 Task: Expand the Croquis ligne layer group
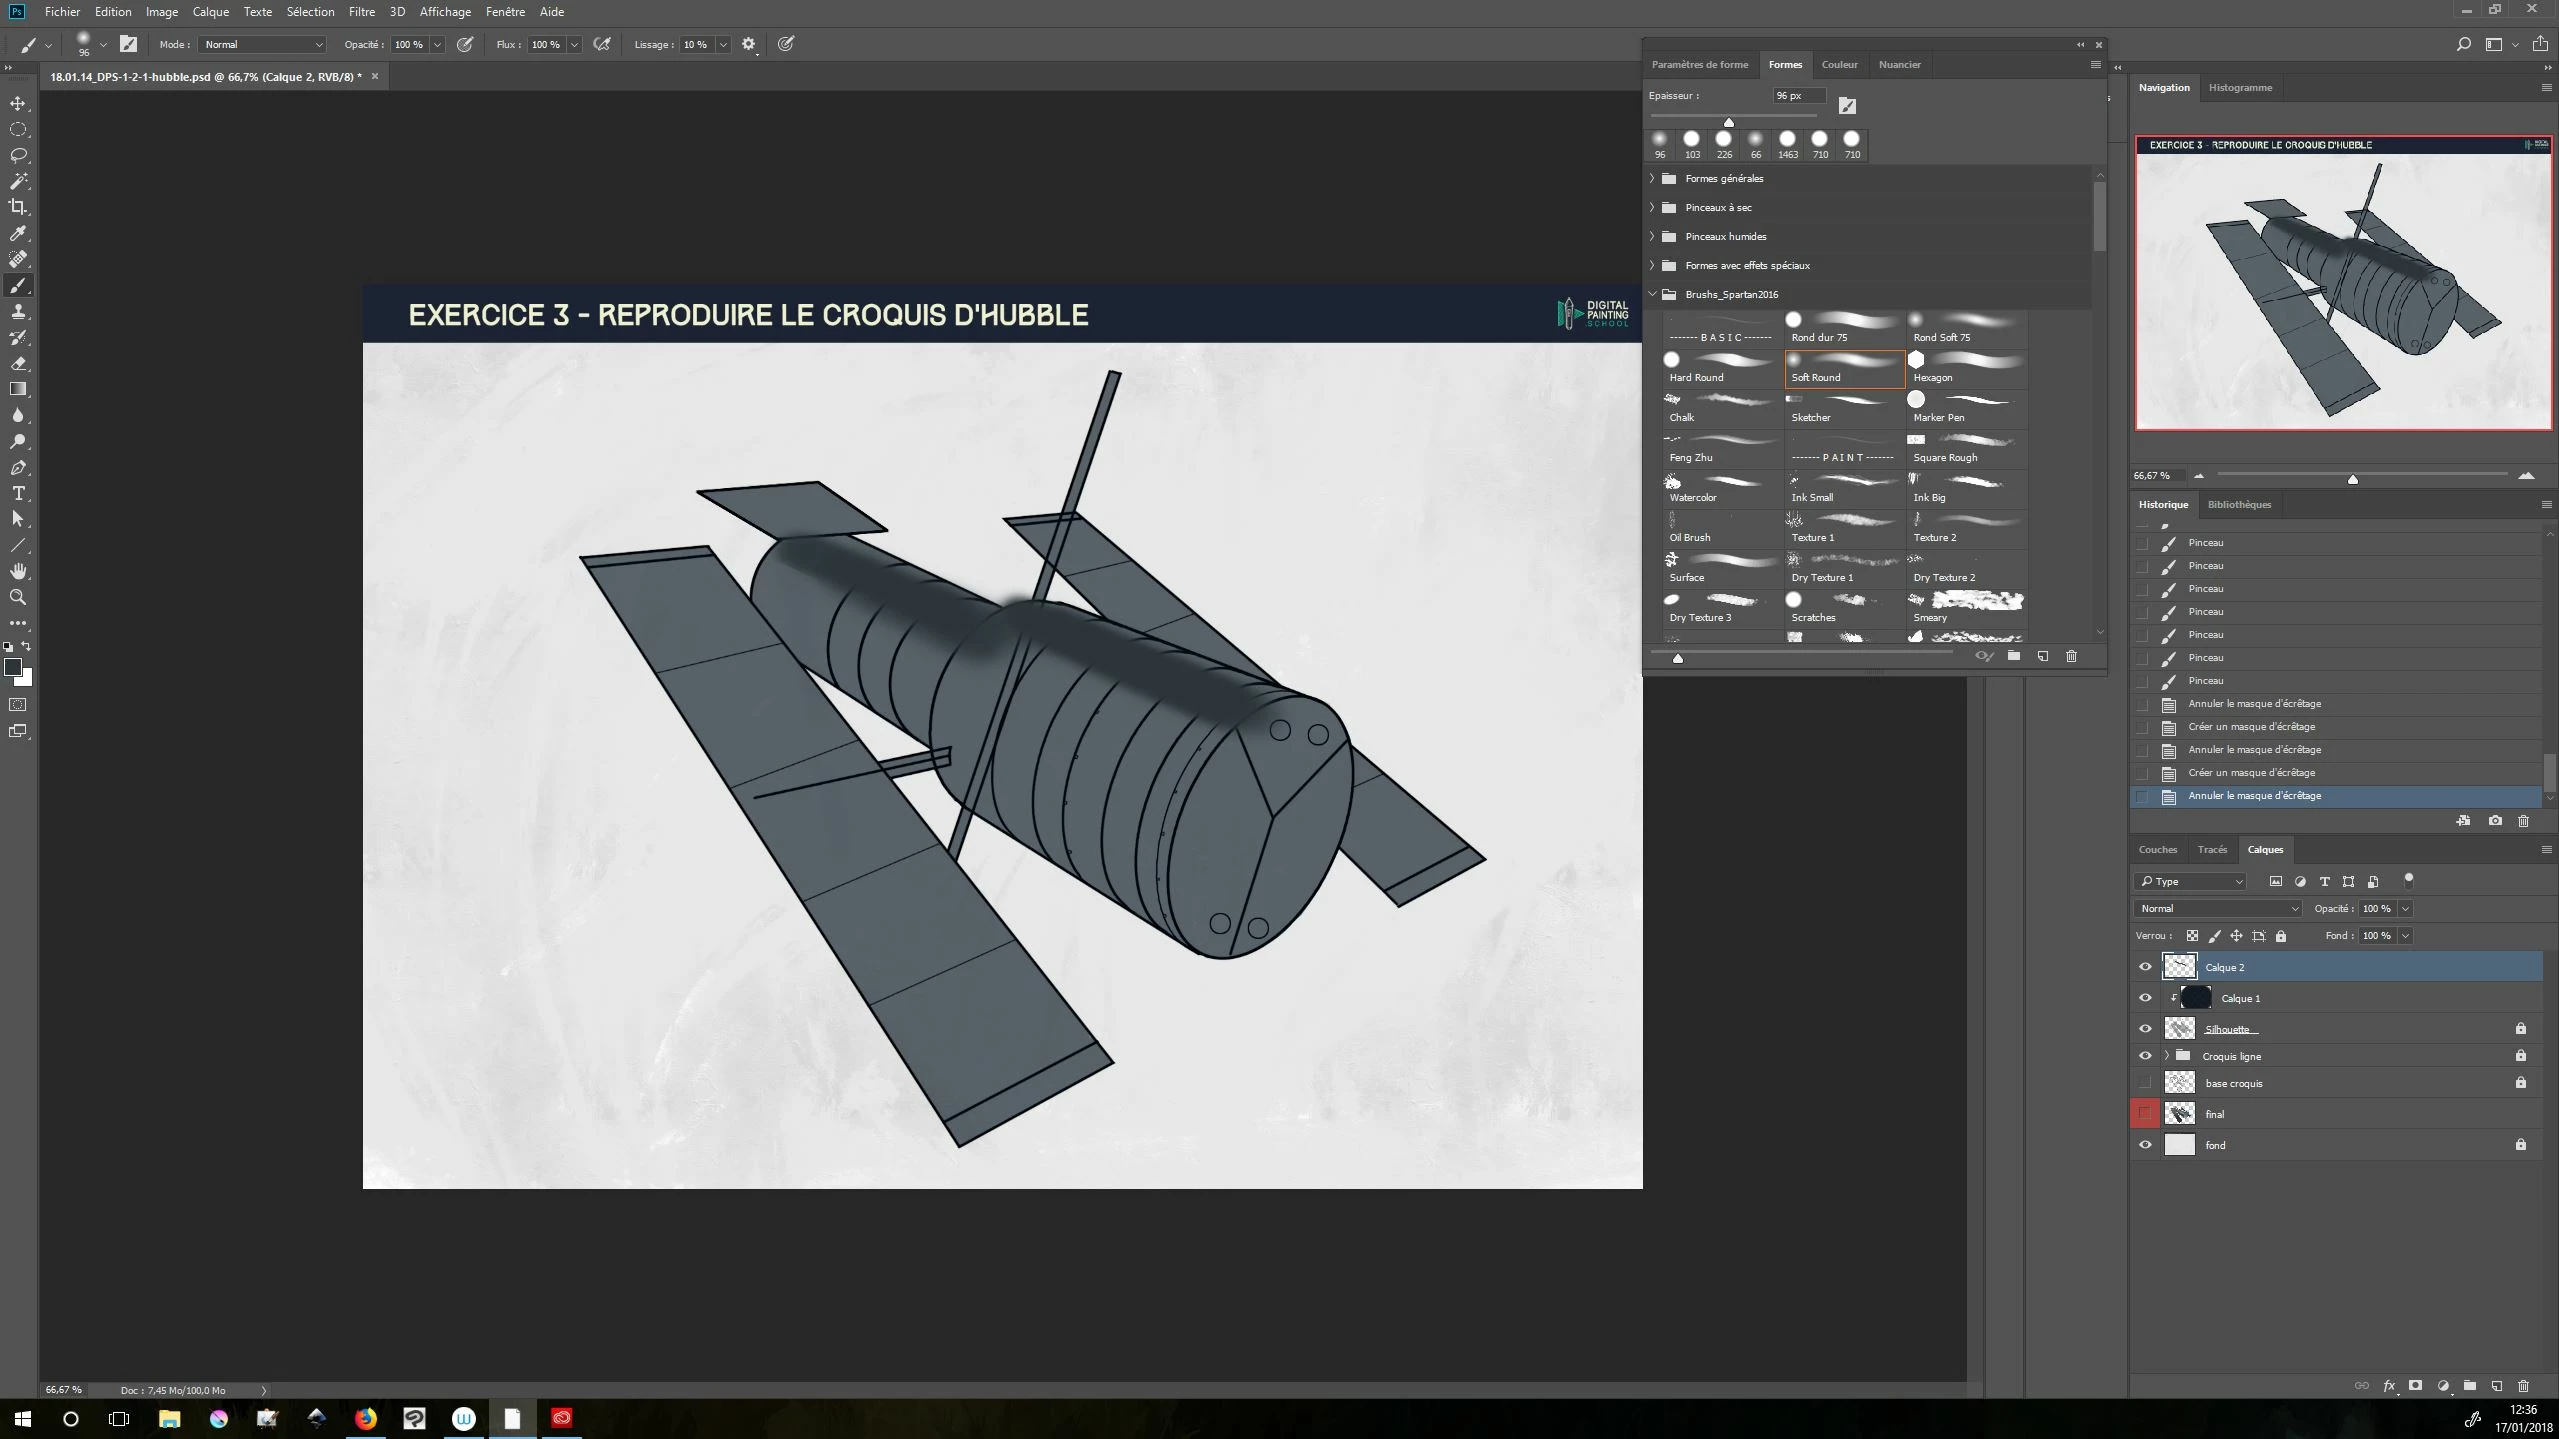2167,1056
